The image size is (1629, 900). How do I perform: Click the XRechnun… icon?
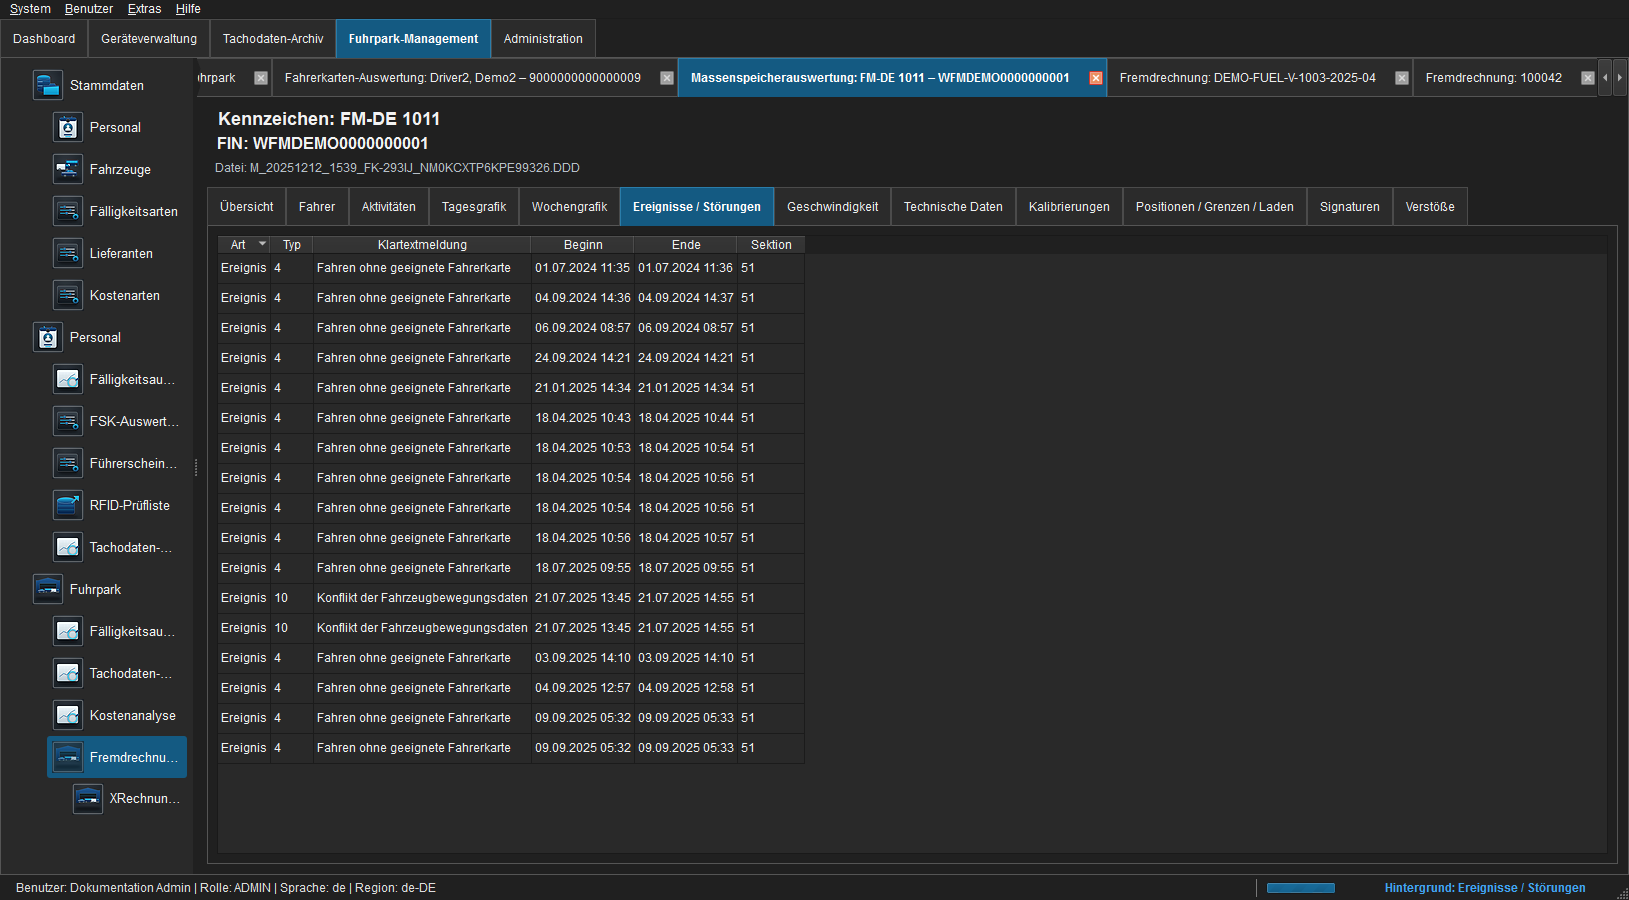coord(88,798)
